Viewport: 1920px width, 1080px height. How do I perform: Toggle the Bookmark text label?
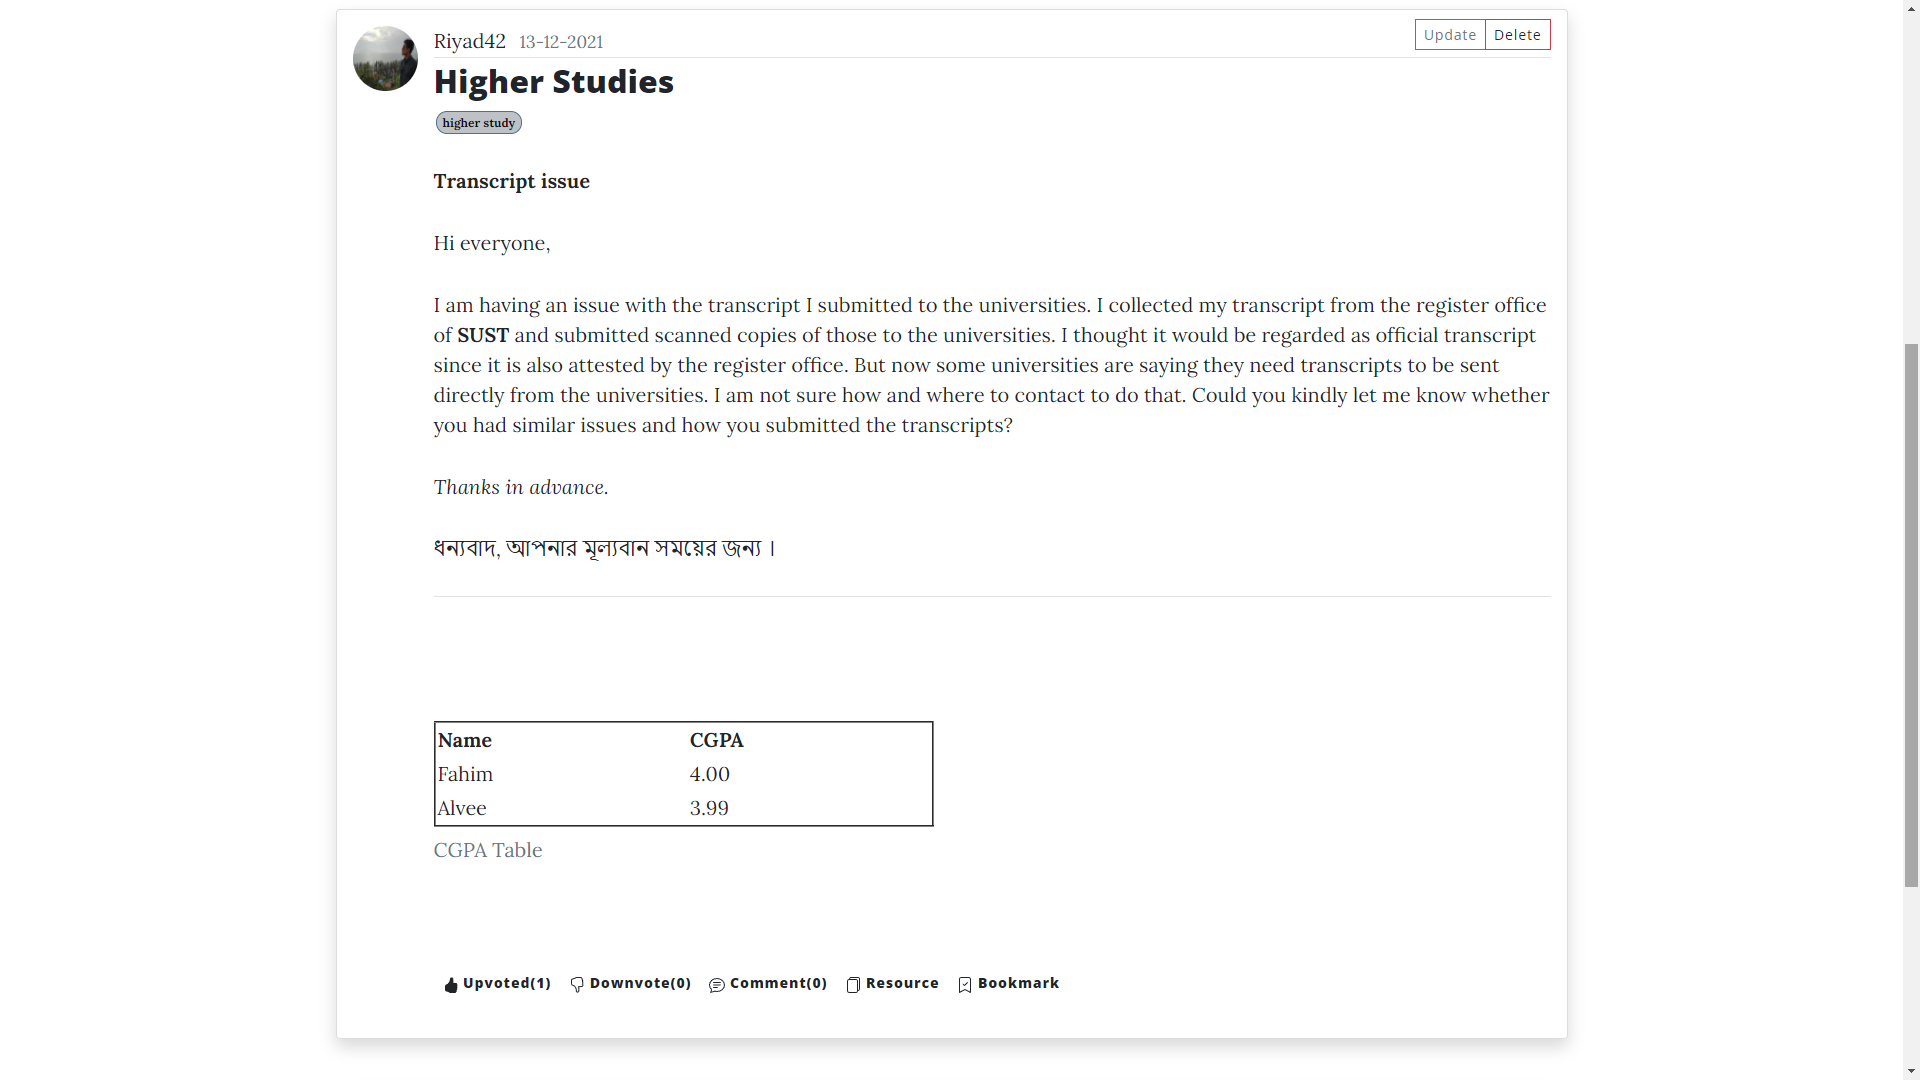1018,983
